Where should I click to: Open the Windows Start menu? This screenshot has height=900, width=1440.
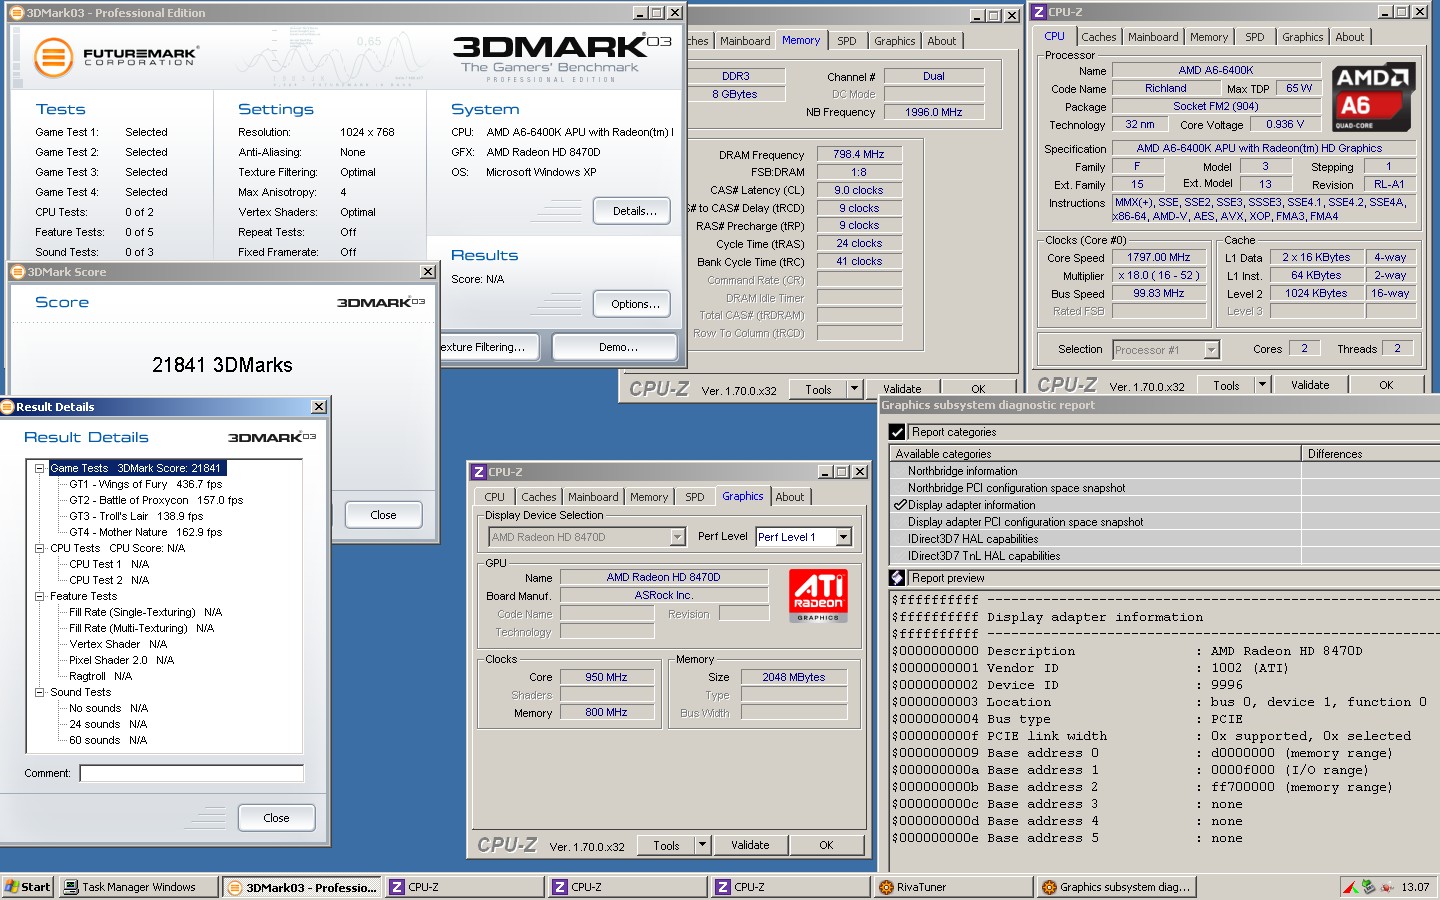(x=27, y=887)
